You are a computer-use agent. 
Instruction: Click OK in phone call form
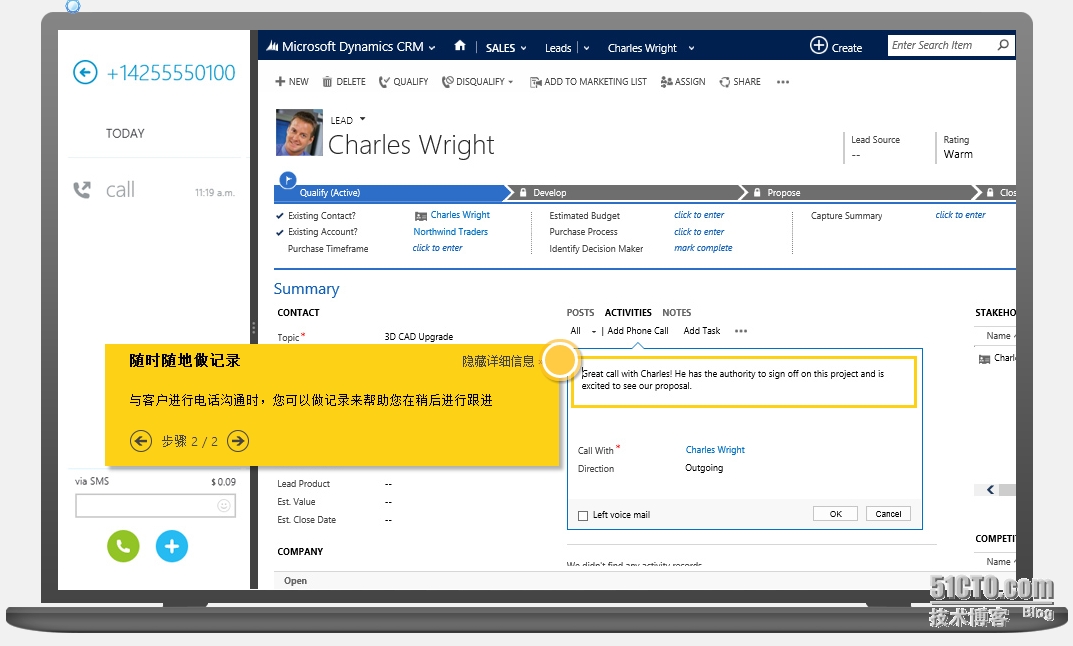click(836, 514)
